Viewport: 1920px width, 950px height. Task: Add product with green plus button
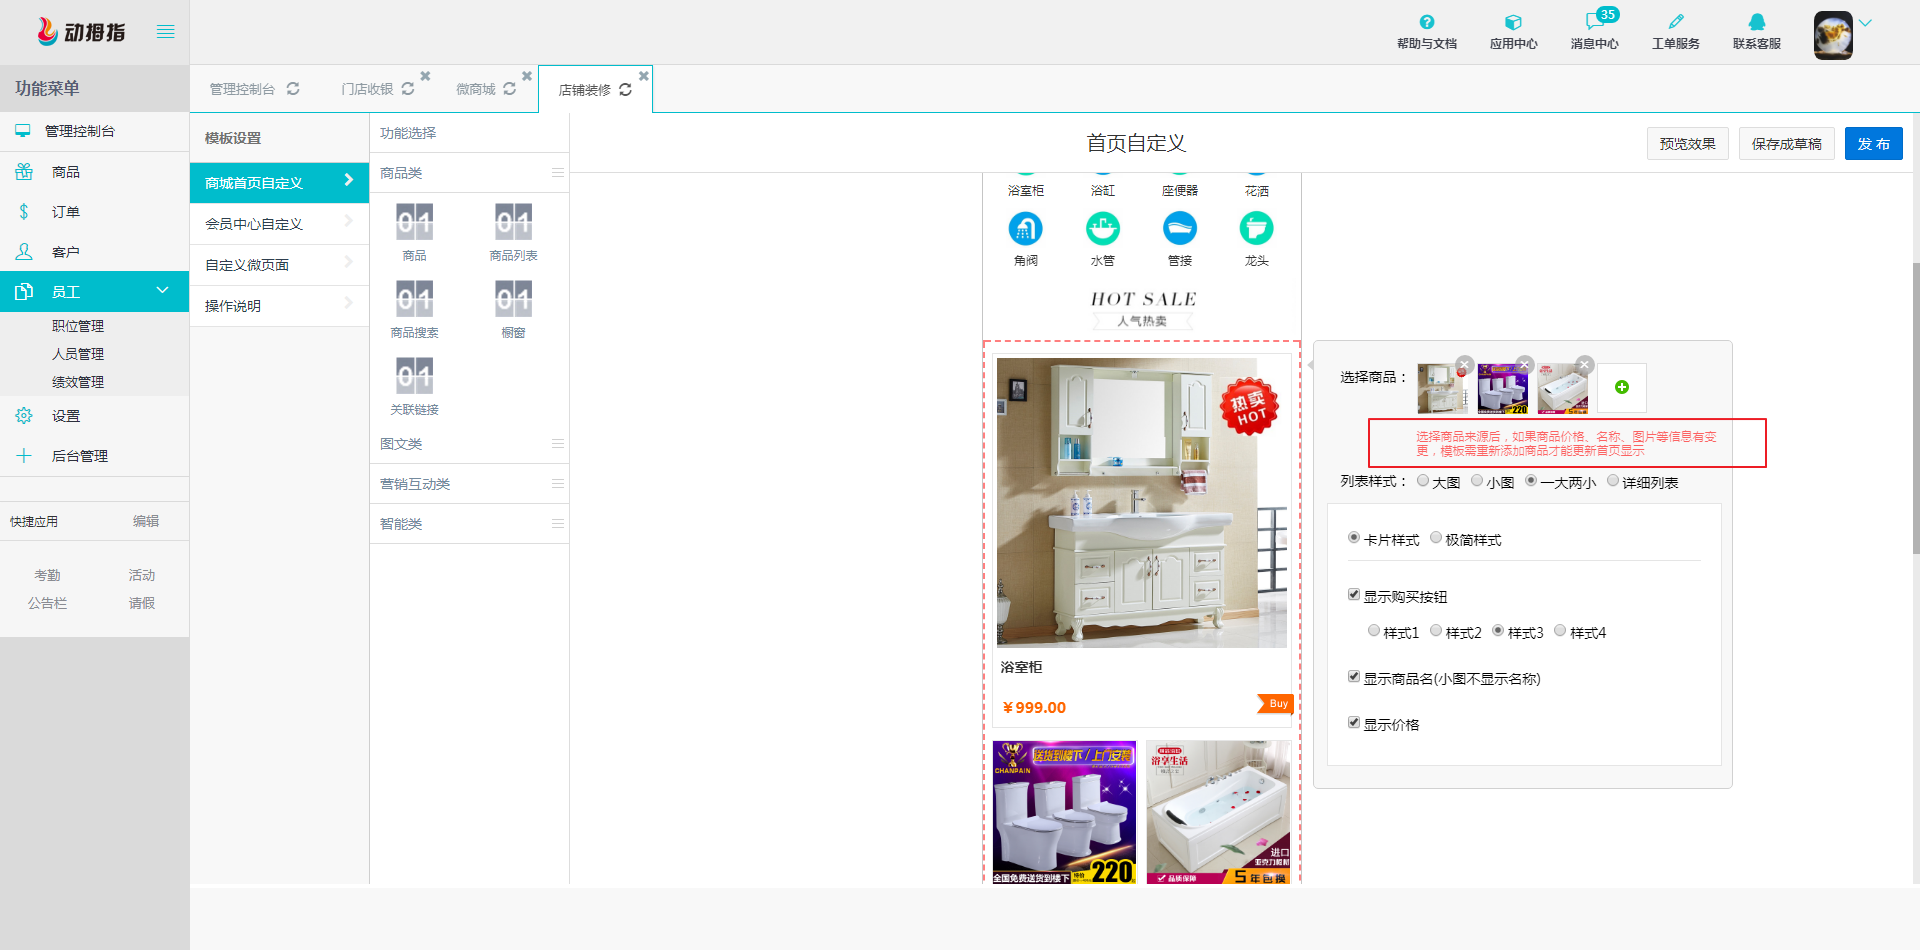point(1622,388)
